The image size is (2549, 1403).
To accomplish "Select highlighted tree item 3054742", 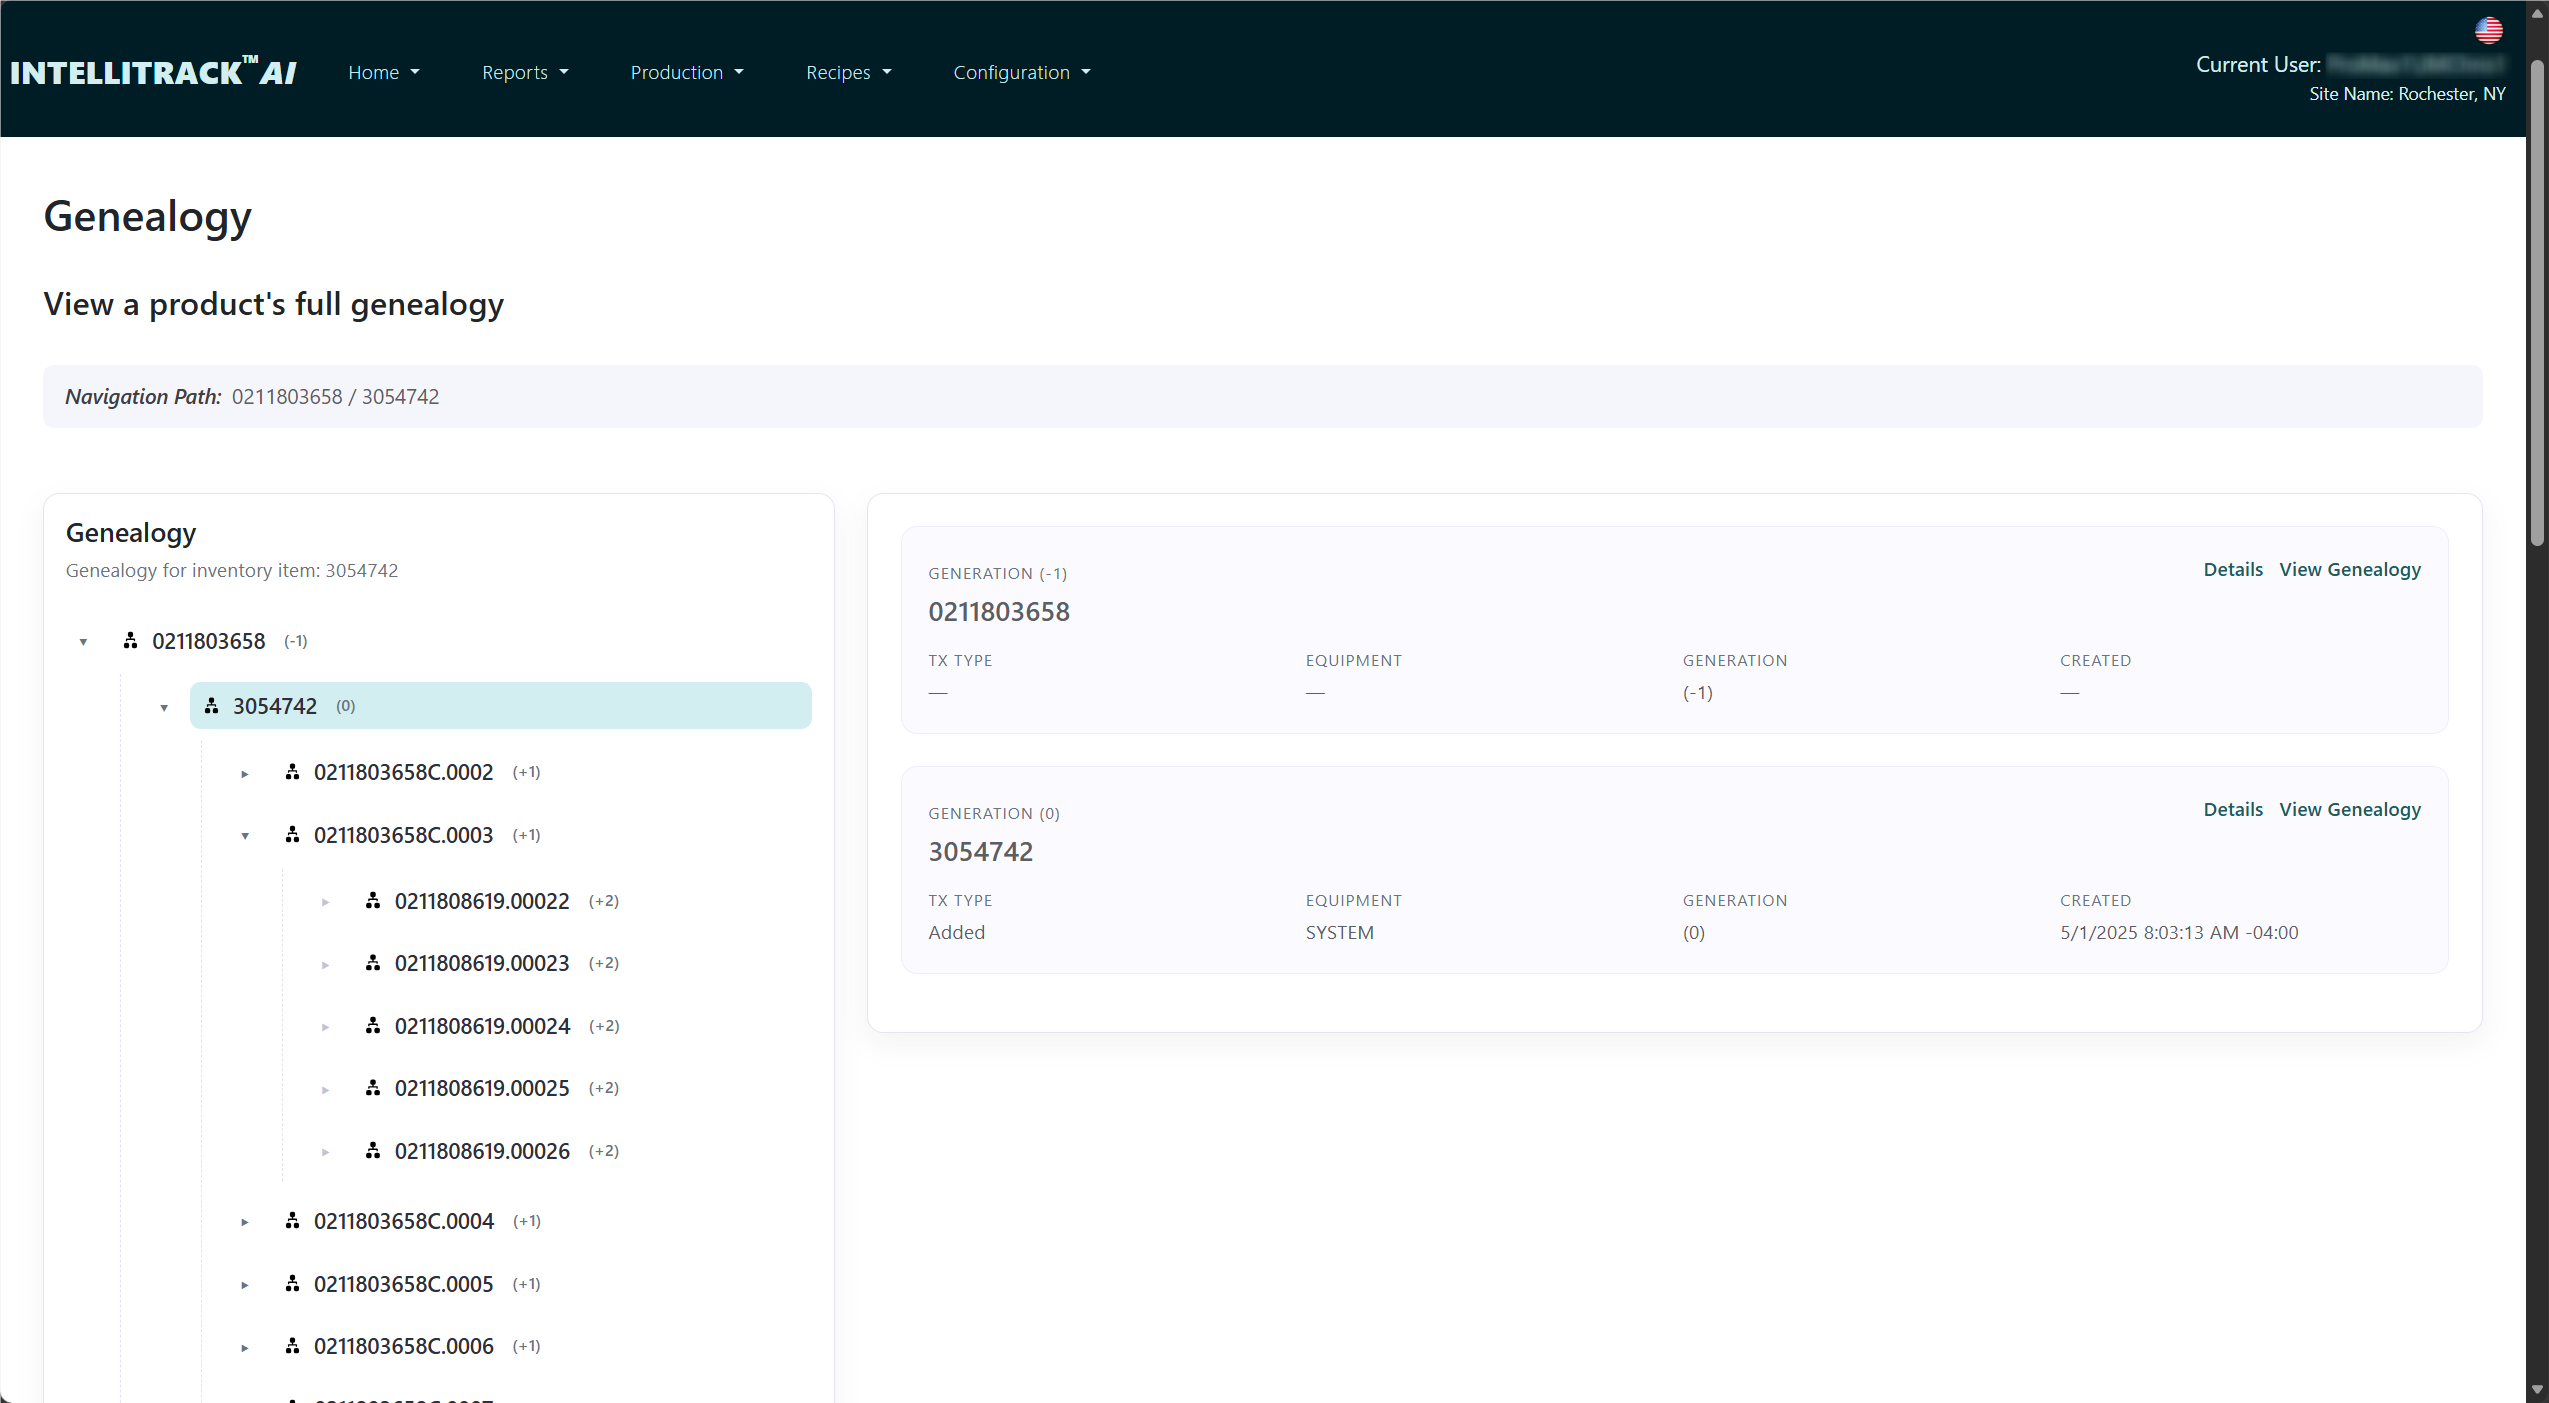I will click(x=500, y=706).
